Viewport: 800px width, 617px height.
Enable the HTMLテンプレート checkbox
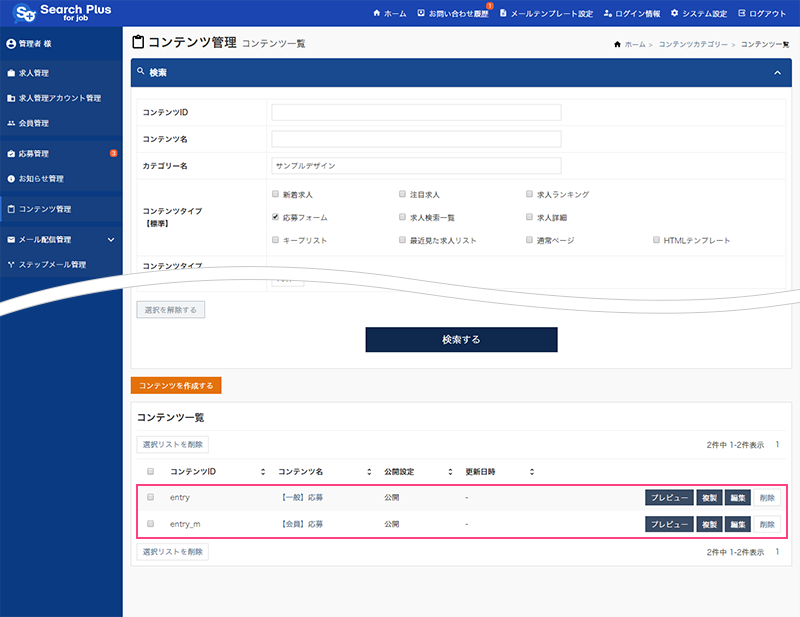pyautogui.click(x=655, y=239)
